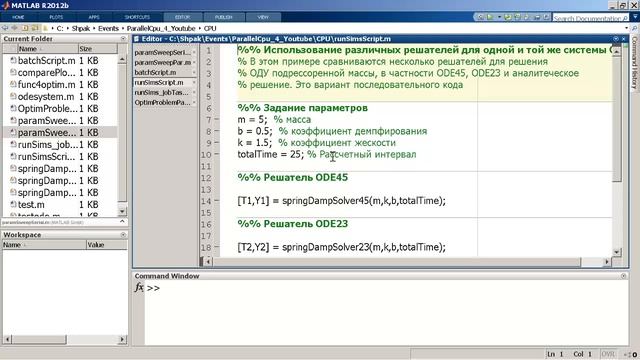Sort Workspace by Name column

tap(44, 245)
